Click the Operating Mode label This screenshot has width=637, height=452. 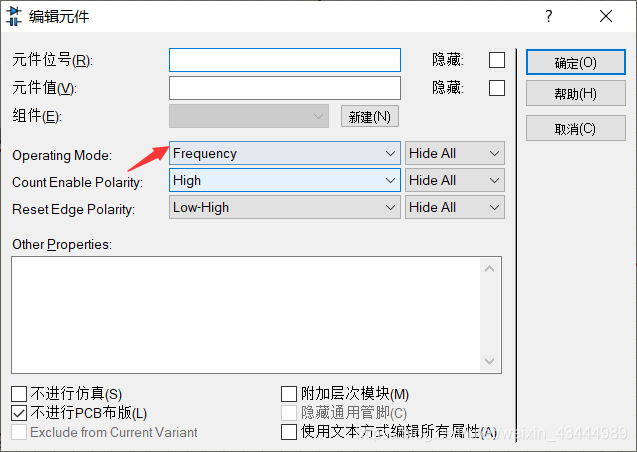click(x=62, y=155)
